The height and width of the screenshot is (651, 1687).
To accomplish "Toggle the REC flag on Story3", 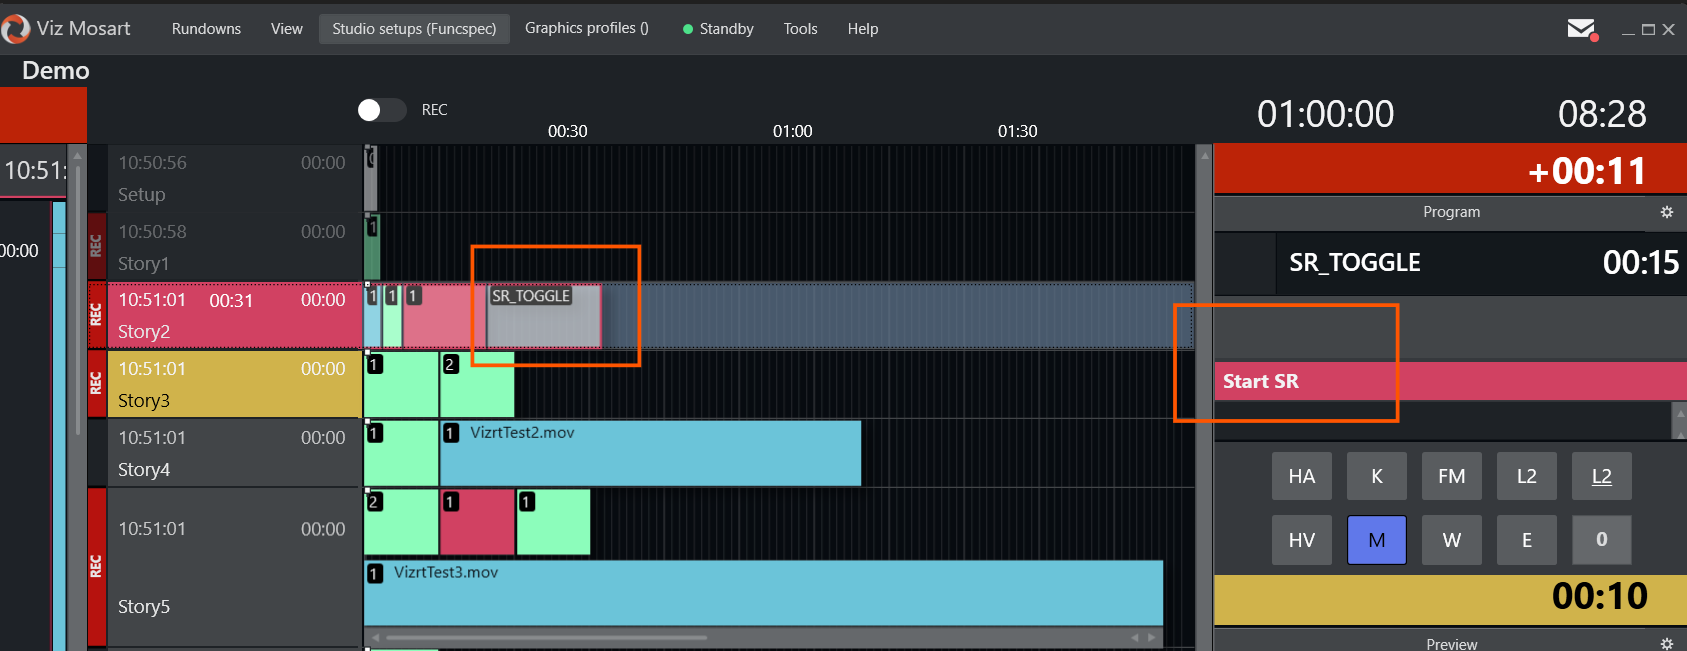I will [x=97, y=383].
